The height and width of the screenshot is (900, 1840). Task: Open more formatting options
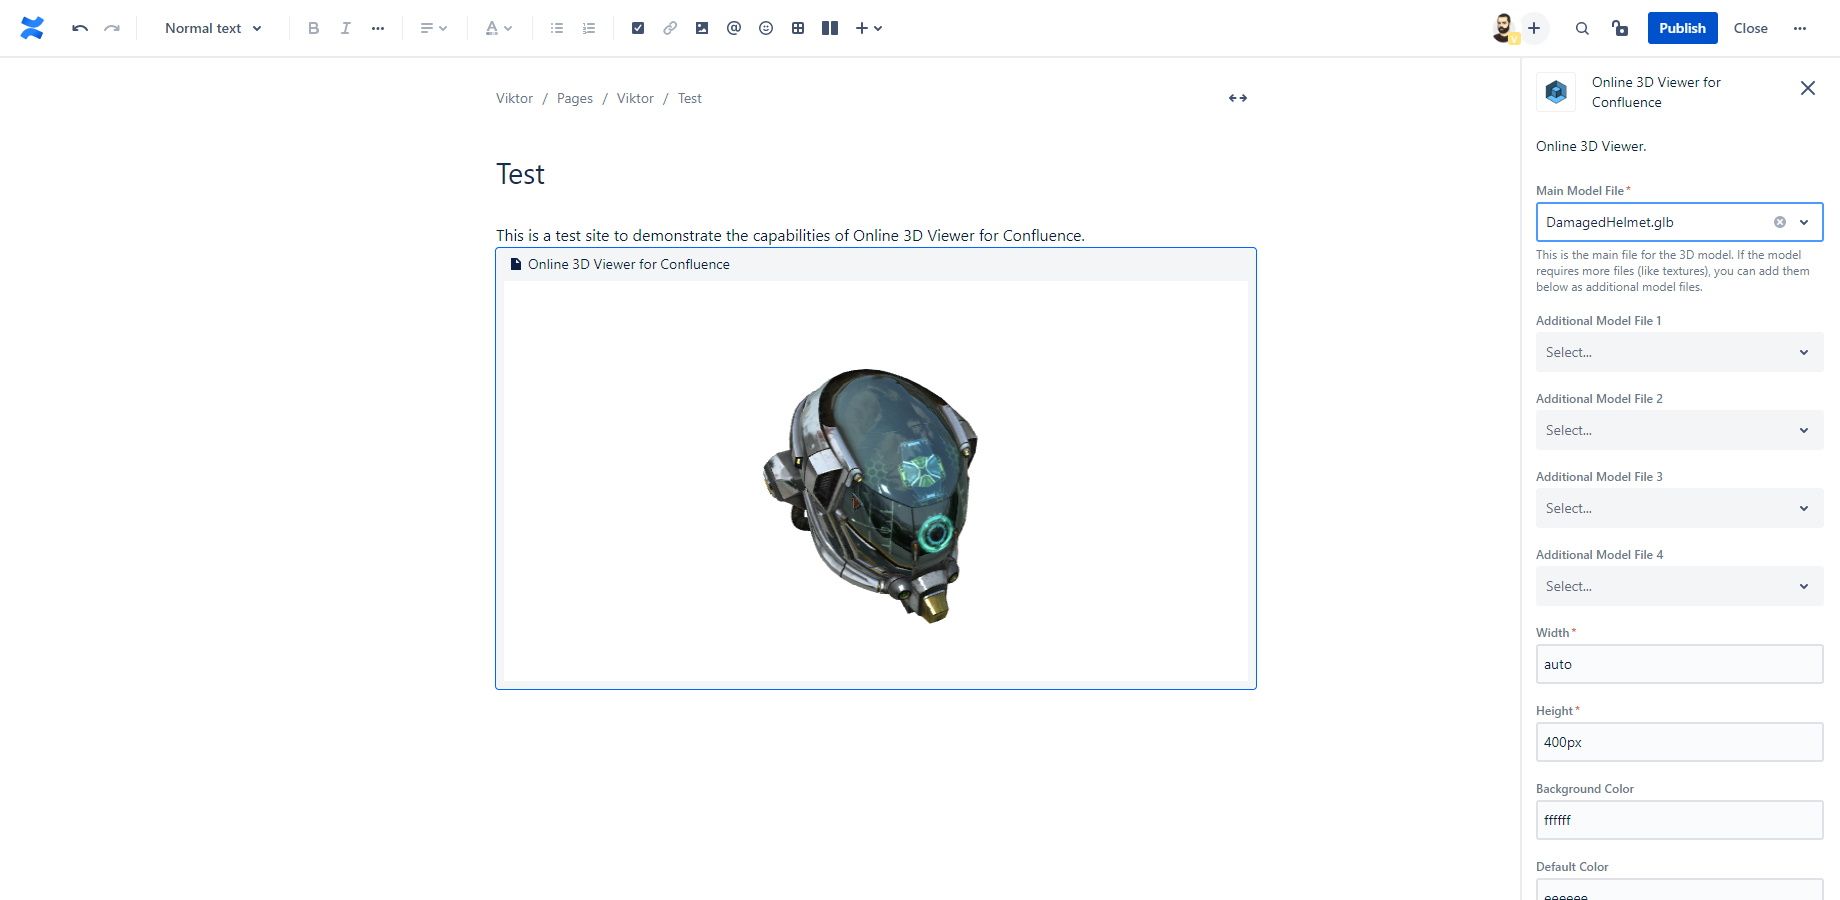click(x=378, y=28)
